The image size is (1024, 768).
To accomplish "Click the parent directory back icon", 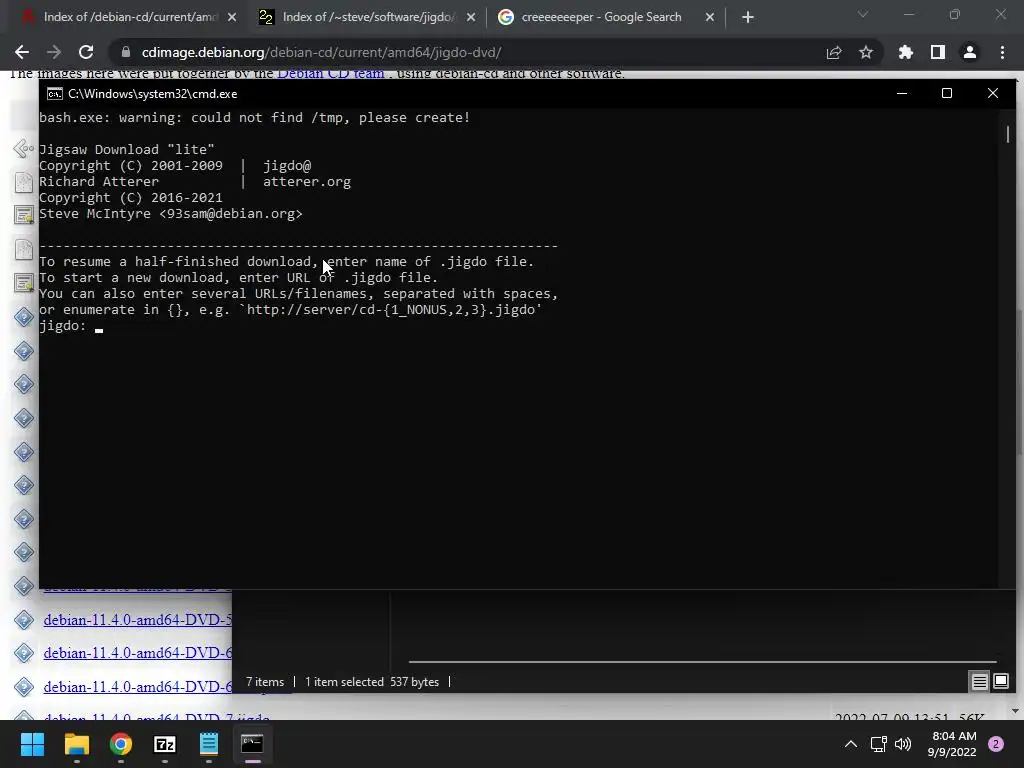I will [x=24, y=149].
